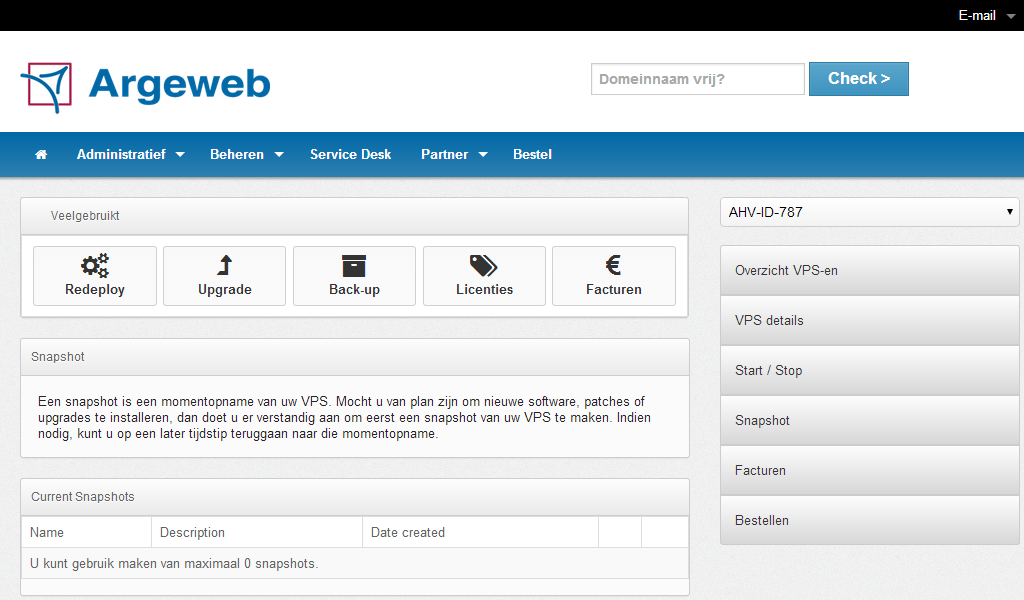Open the Partner dropdown menu
This screenshot has width=1024, height=600.
click(x=453, y=155)
